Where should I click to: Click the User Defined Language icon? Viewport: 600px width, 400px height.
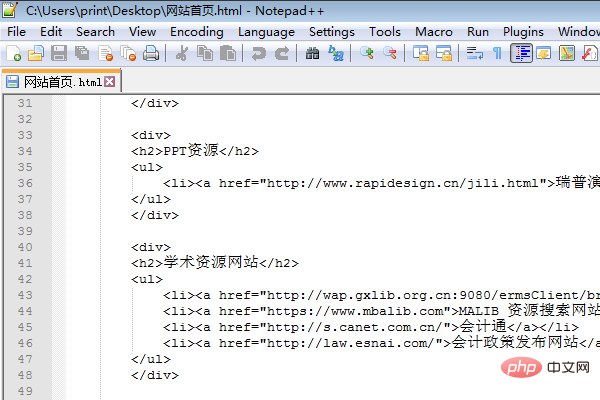click(544, 53)
